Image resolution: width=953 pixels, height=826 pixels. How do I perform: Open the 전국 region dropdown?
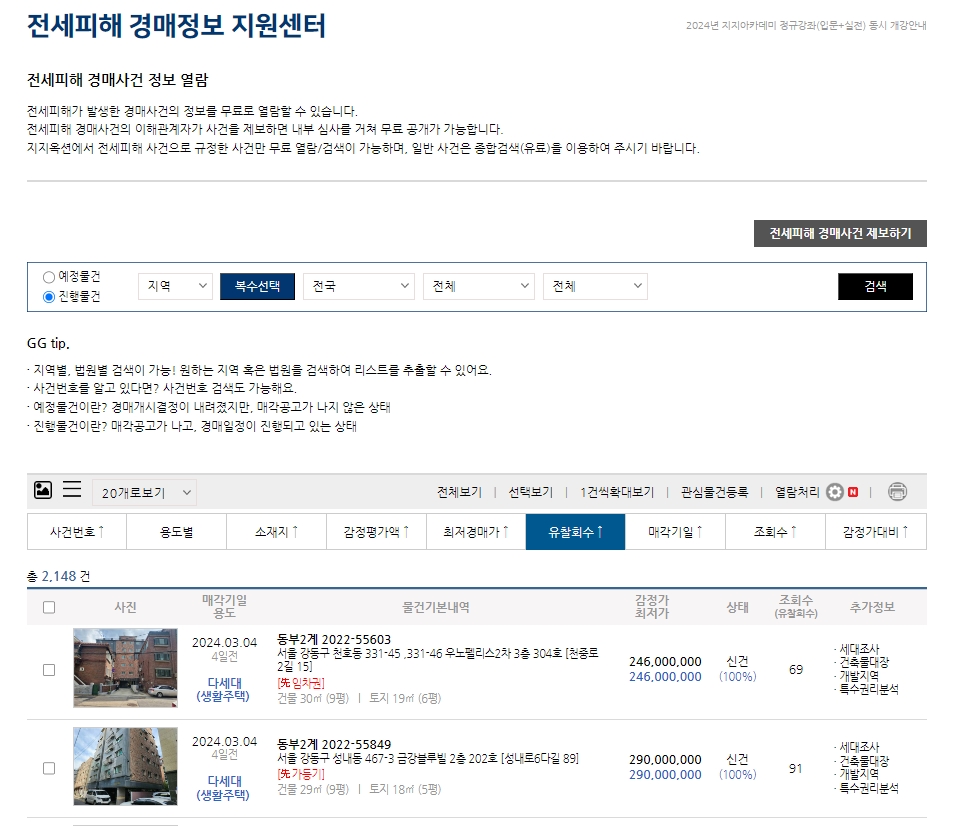(x=358, y=286)
